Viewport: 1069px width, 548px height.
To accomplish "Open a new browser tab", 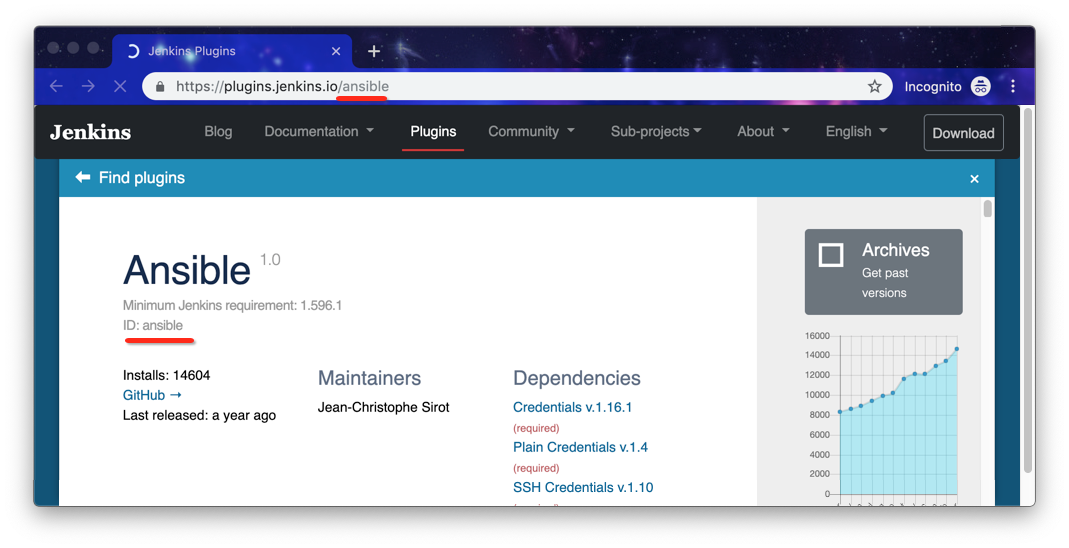I will pyautogui.click(x=374, y=51).
